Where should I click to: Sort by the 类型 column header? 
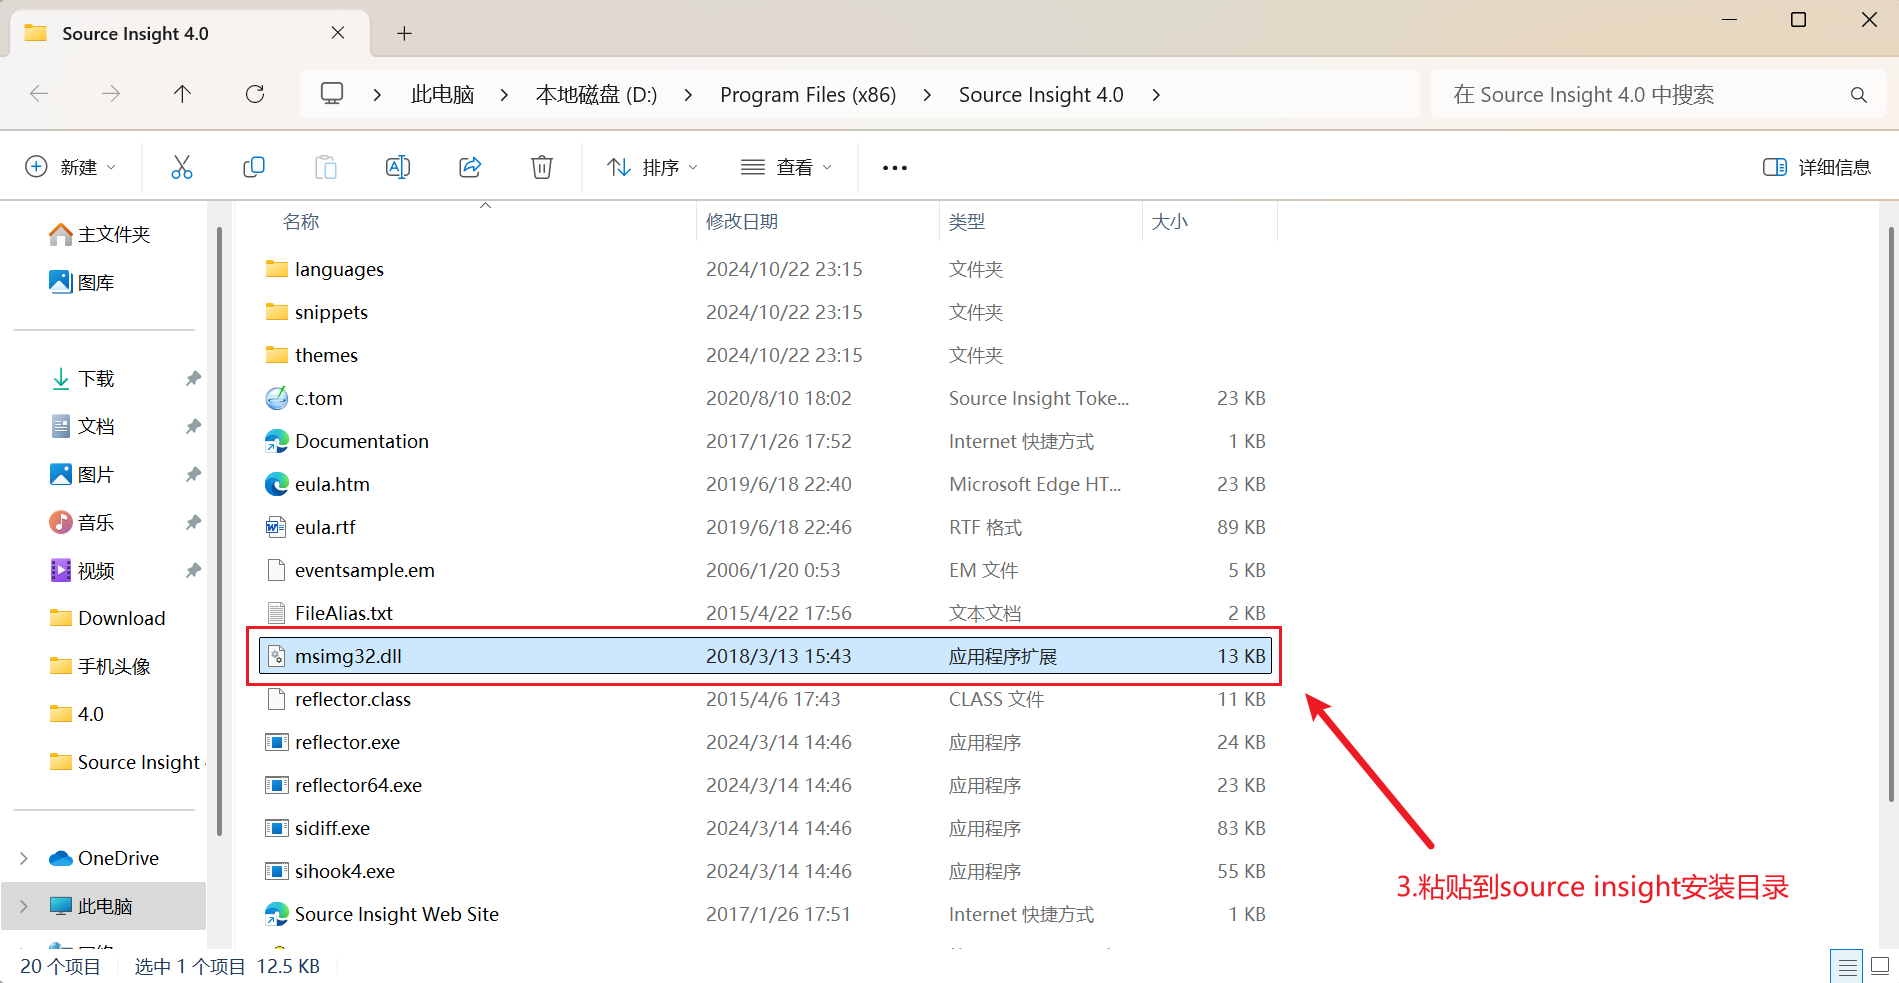point(967,222)
